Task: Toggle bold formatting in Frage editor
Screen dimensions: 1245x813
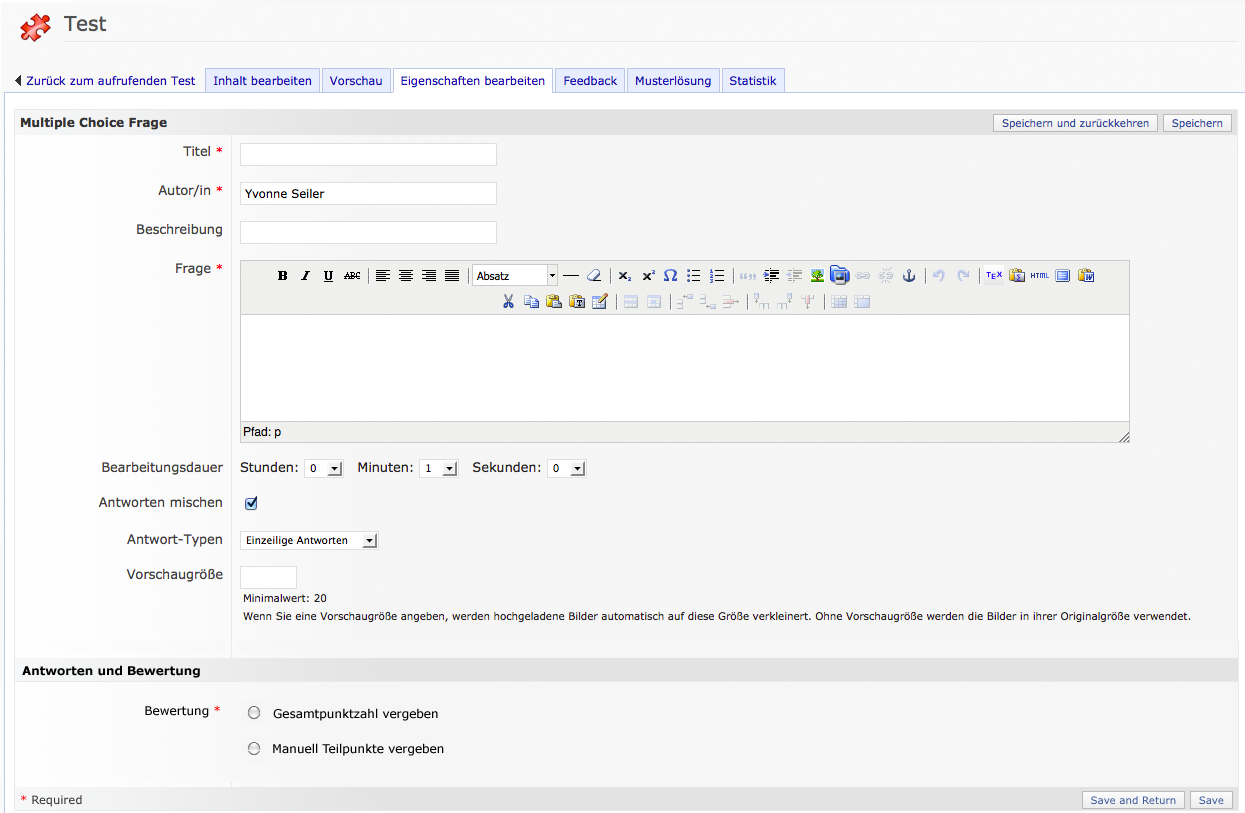Action: tap(283, 276)
